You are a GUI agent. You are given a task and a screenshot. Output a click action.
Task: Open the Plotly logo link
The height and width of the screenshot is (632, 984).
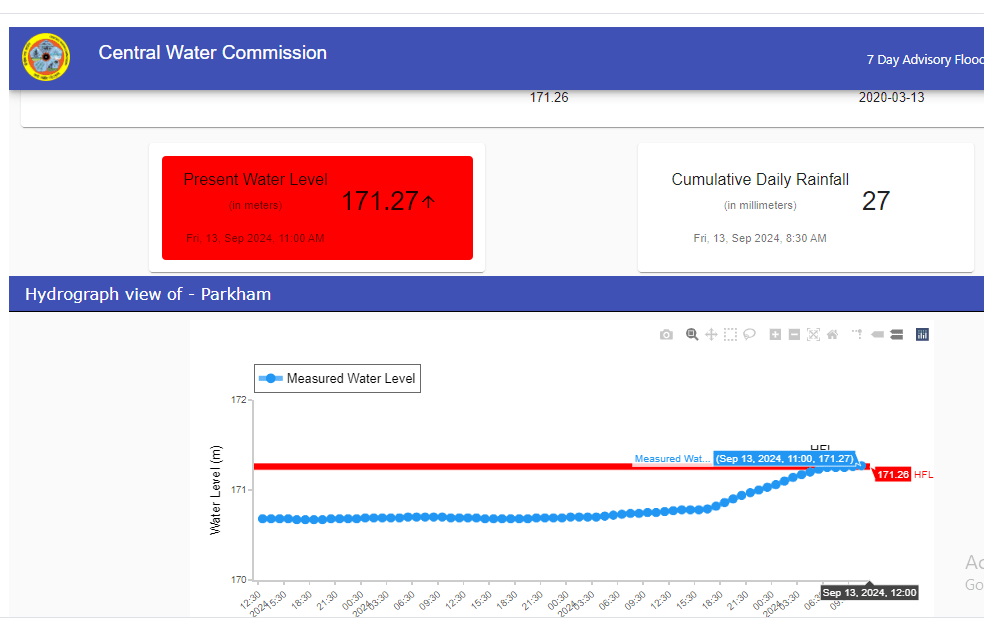(x=922, y=335)
